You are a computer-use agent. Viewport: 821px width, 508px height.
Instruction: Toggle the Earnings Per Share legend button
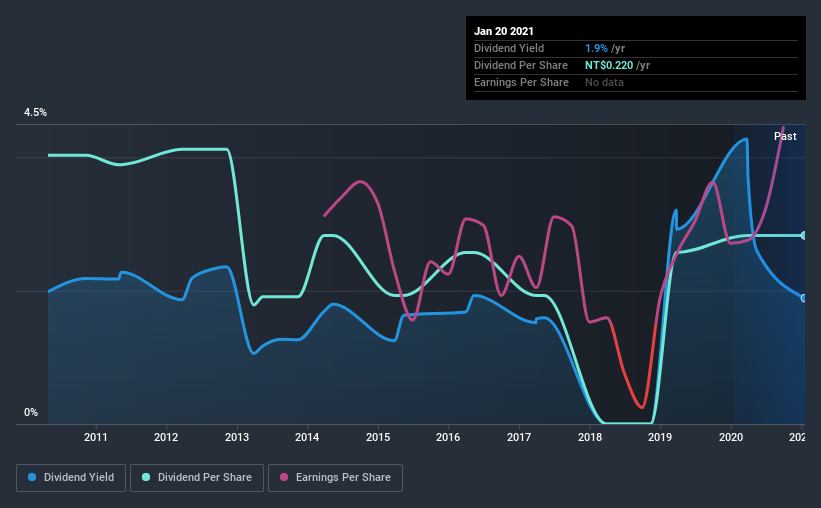(335, 478)
